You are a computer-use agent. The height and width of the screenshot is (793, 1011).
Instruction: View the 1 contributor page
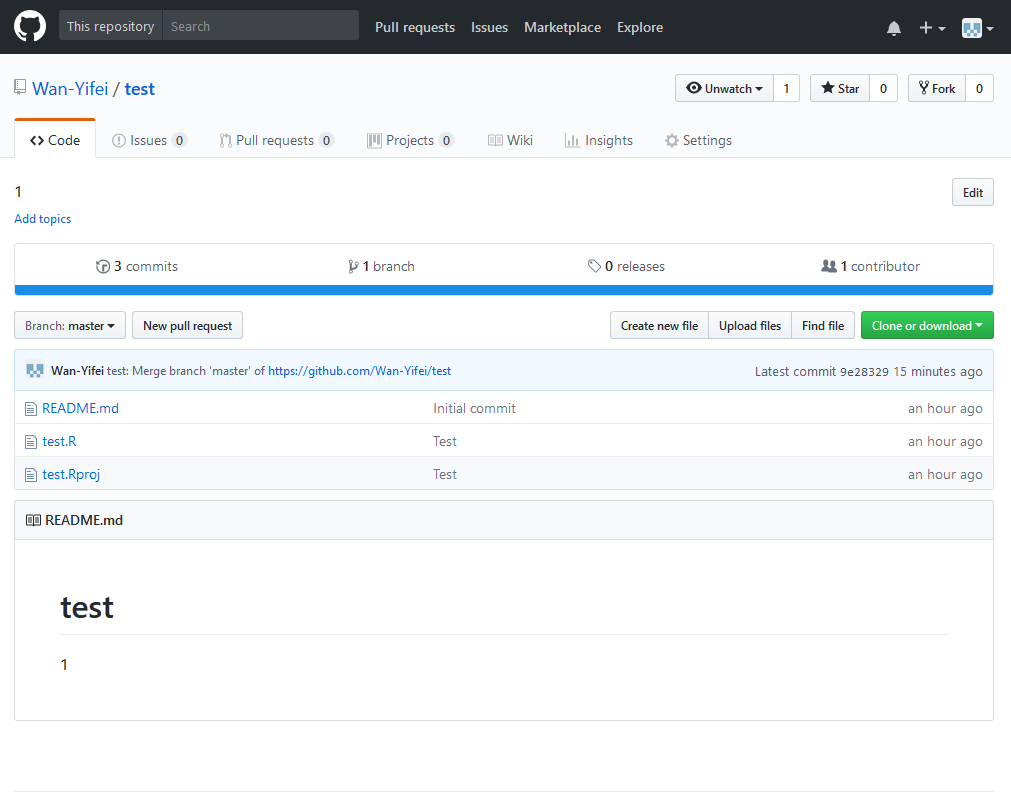tap(870, 266)
